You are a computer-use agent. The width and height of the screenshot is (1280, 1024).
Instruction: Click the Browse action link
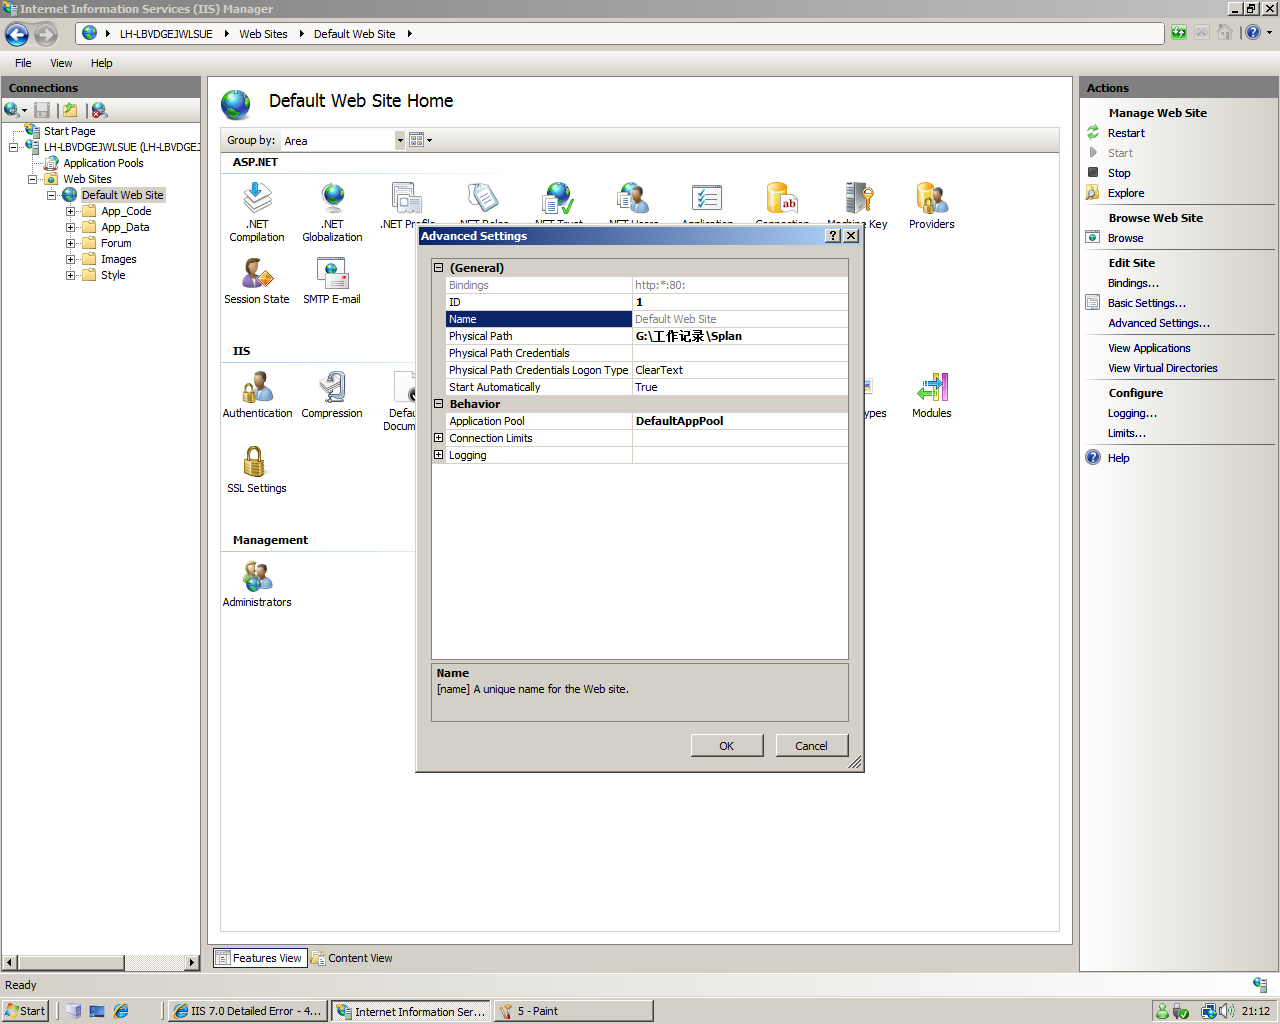pos(1125,238)
